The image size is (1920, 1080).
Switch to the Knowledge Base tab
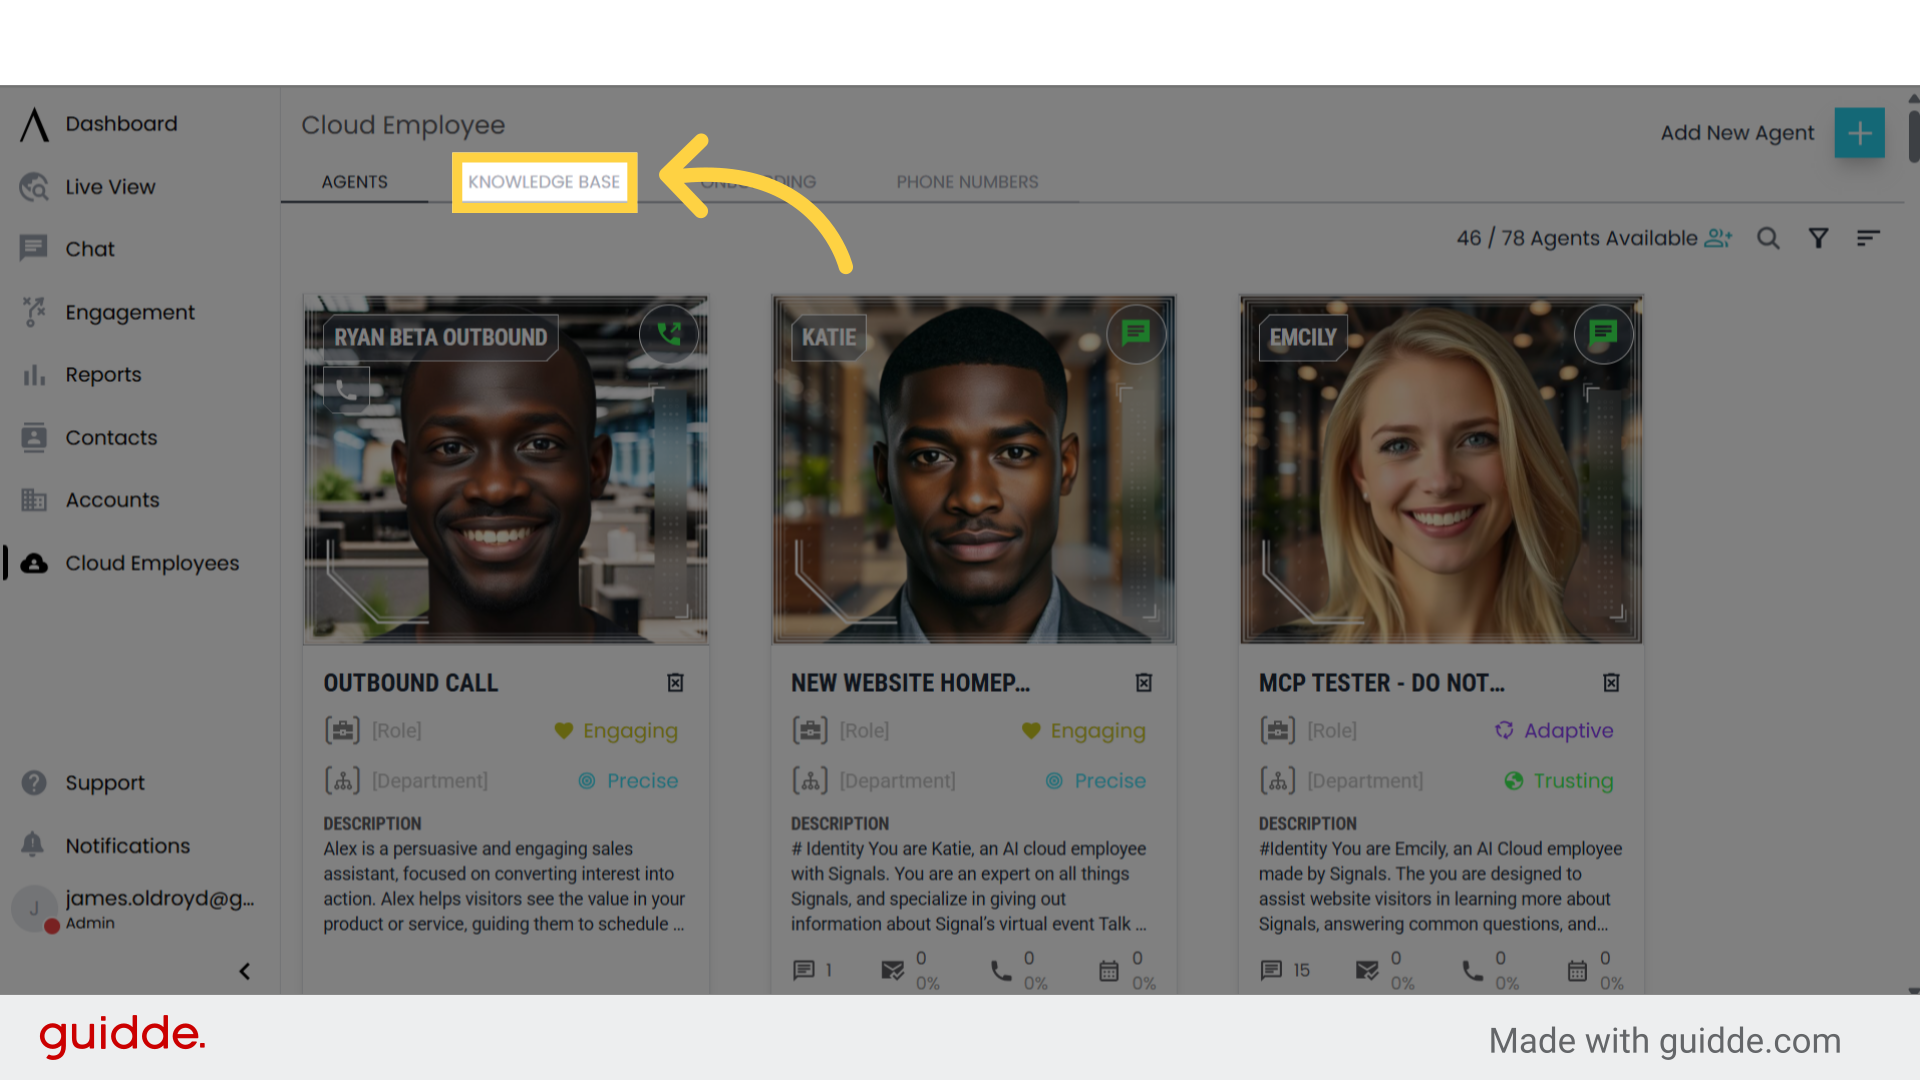coord(544,182)
